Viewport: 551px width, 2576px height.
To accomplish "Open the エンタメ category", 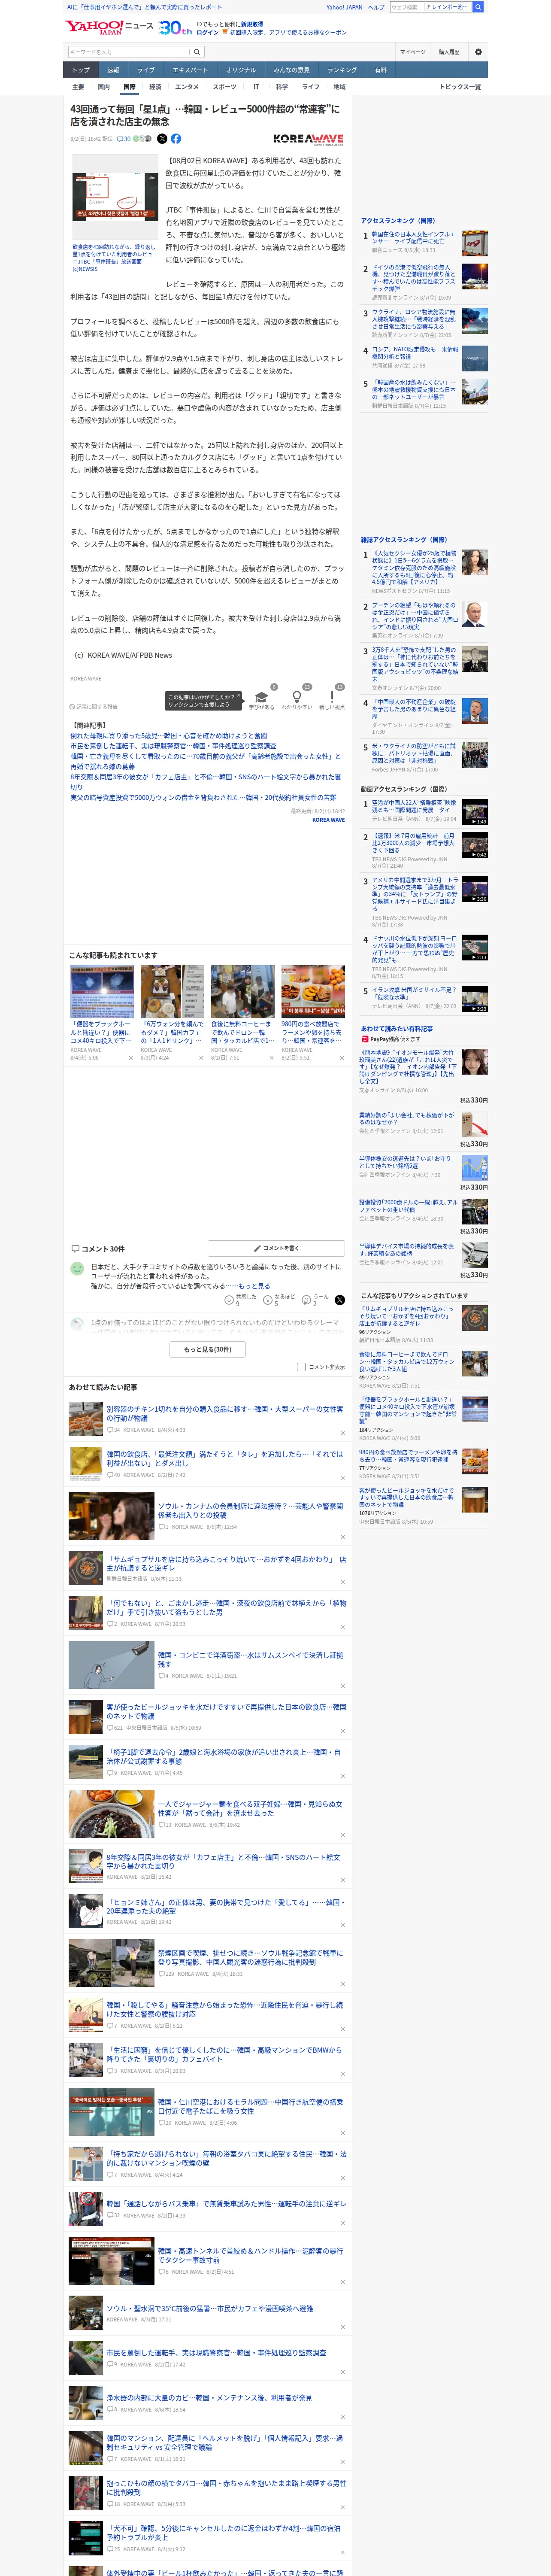I will tap(187, 87).
